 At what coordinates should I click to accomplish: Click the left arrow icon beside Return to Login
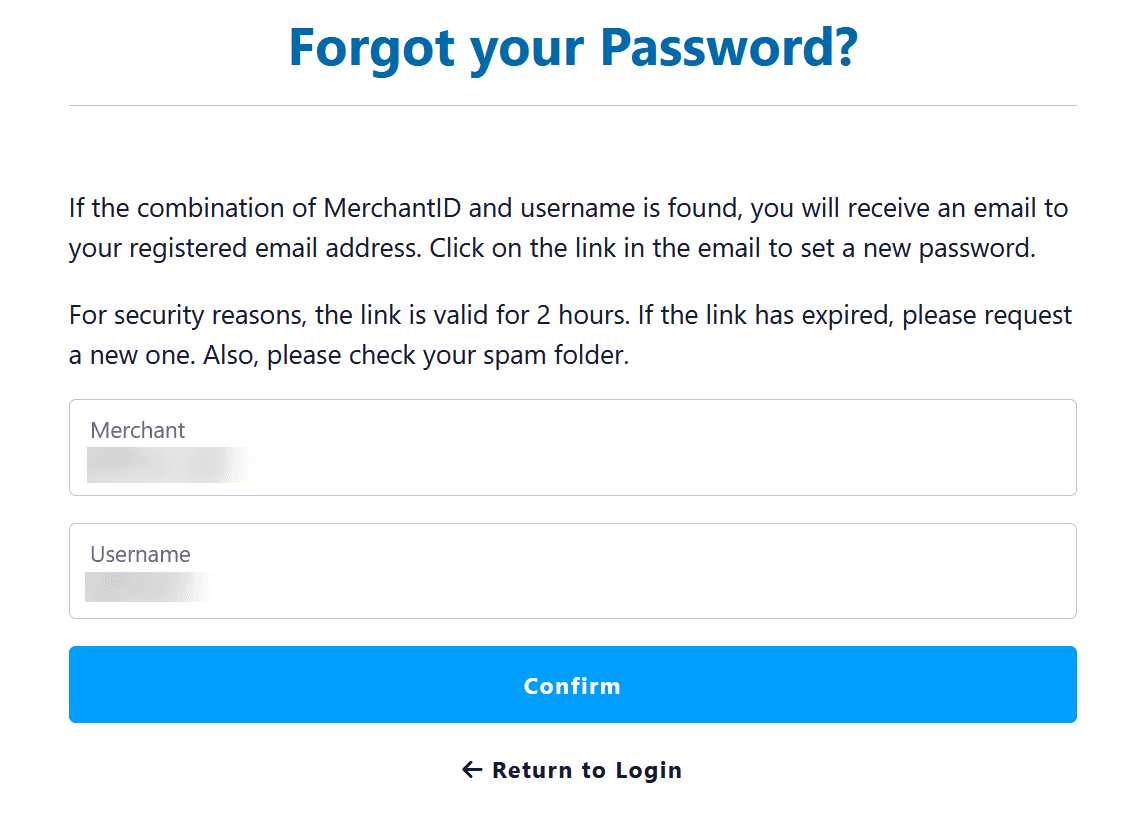(x=472, y=769)
